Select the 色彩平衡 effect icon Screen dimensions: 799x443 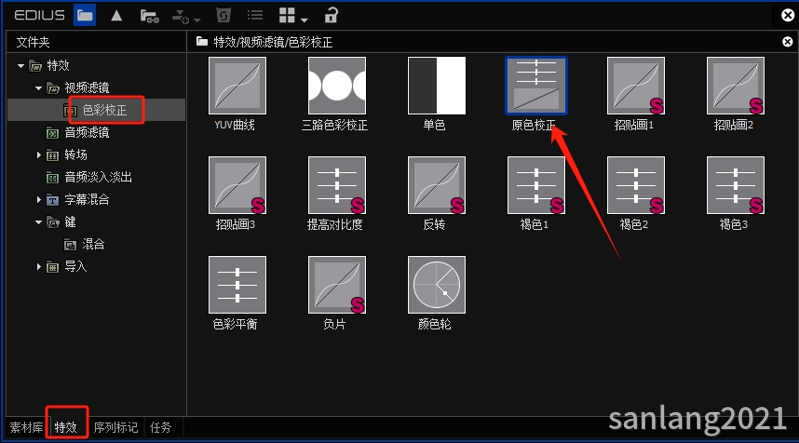(237, 285)
